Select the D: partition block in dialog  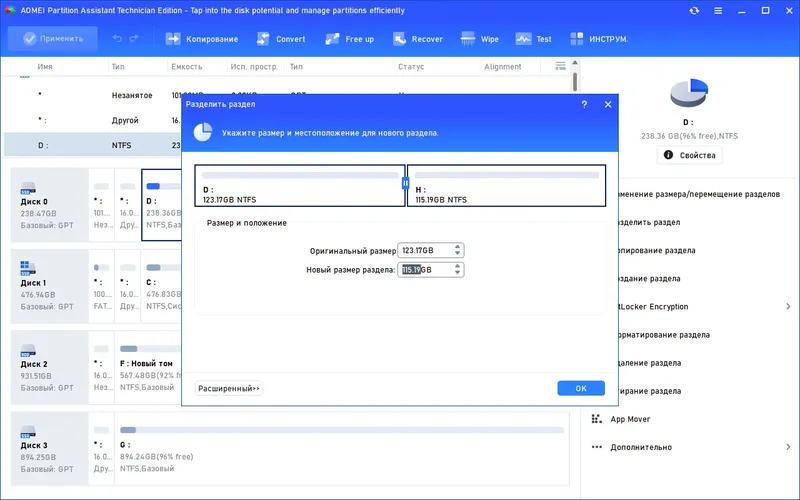300,186
